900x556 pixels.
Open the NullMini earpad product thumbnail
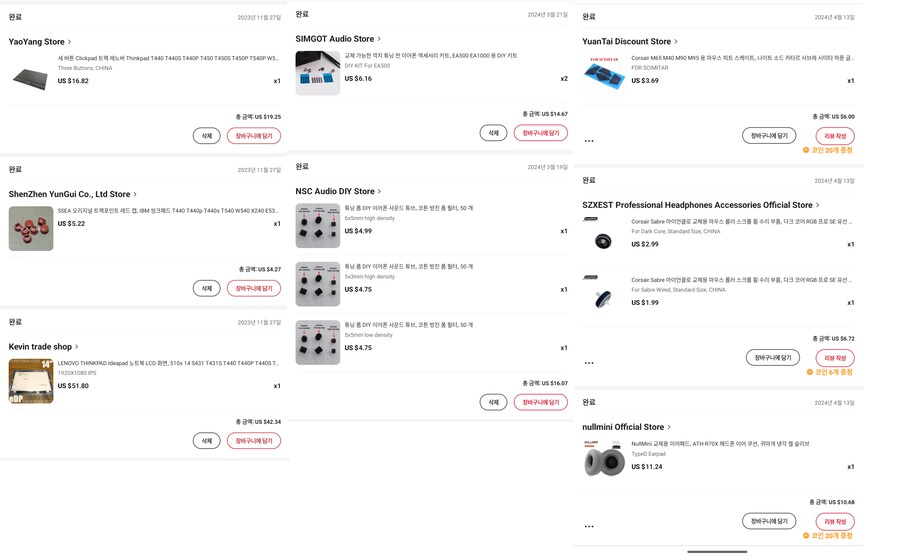tap(604, 459)
